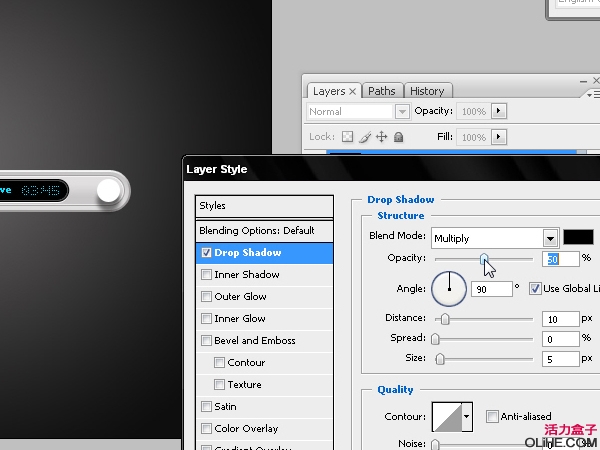Enable the Bevel and Emboss checkbox
The width and height of the screenshot is (600, 450).
click(x=206, y=341)
